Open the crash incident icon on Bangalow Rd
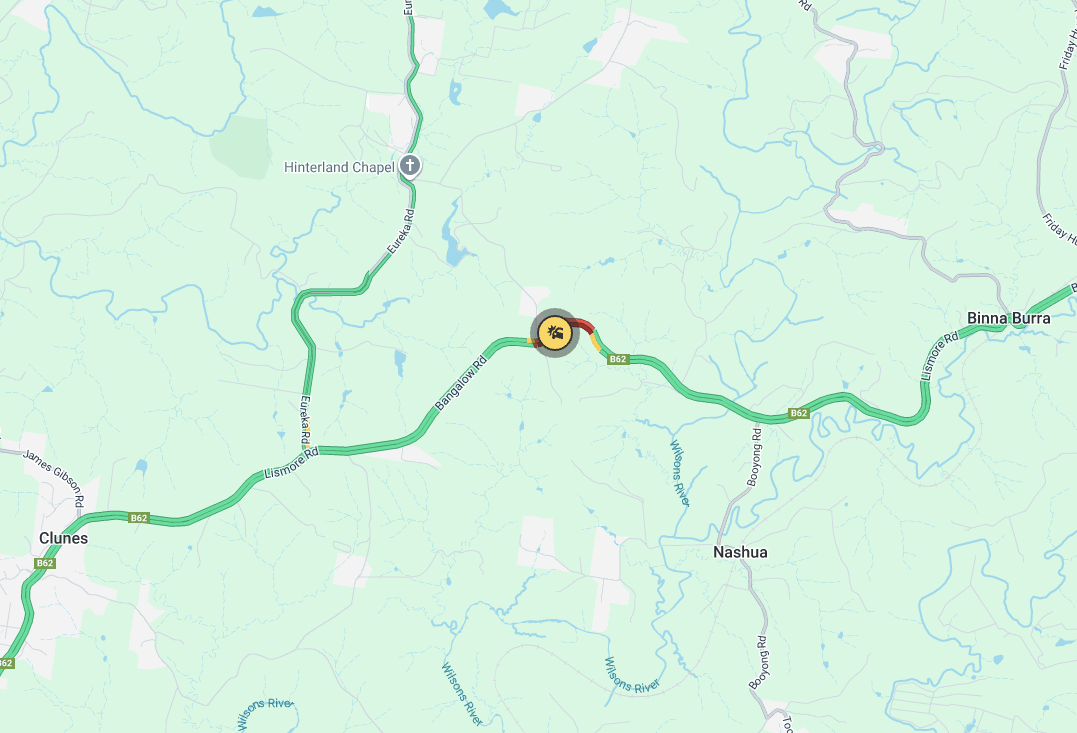The height and width of the screenshot is (733, 1077). pos(555,333)
